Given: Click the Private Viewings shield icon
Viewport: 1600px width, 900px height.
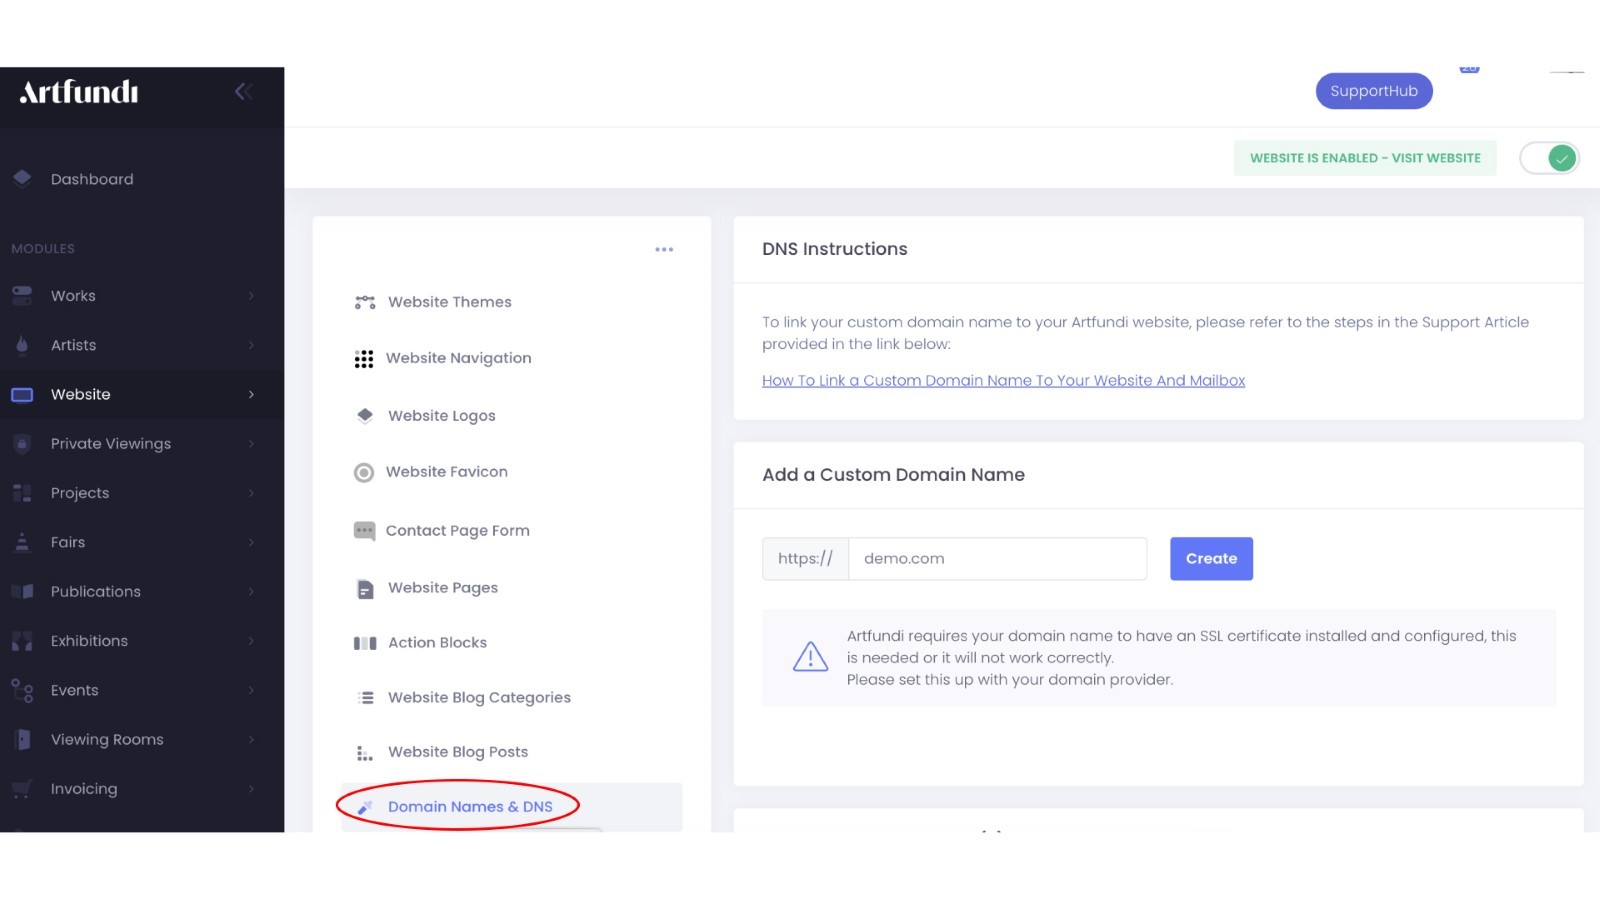Looking at the screenshot, I should pos(22,443).
